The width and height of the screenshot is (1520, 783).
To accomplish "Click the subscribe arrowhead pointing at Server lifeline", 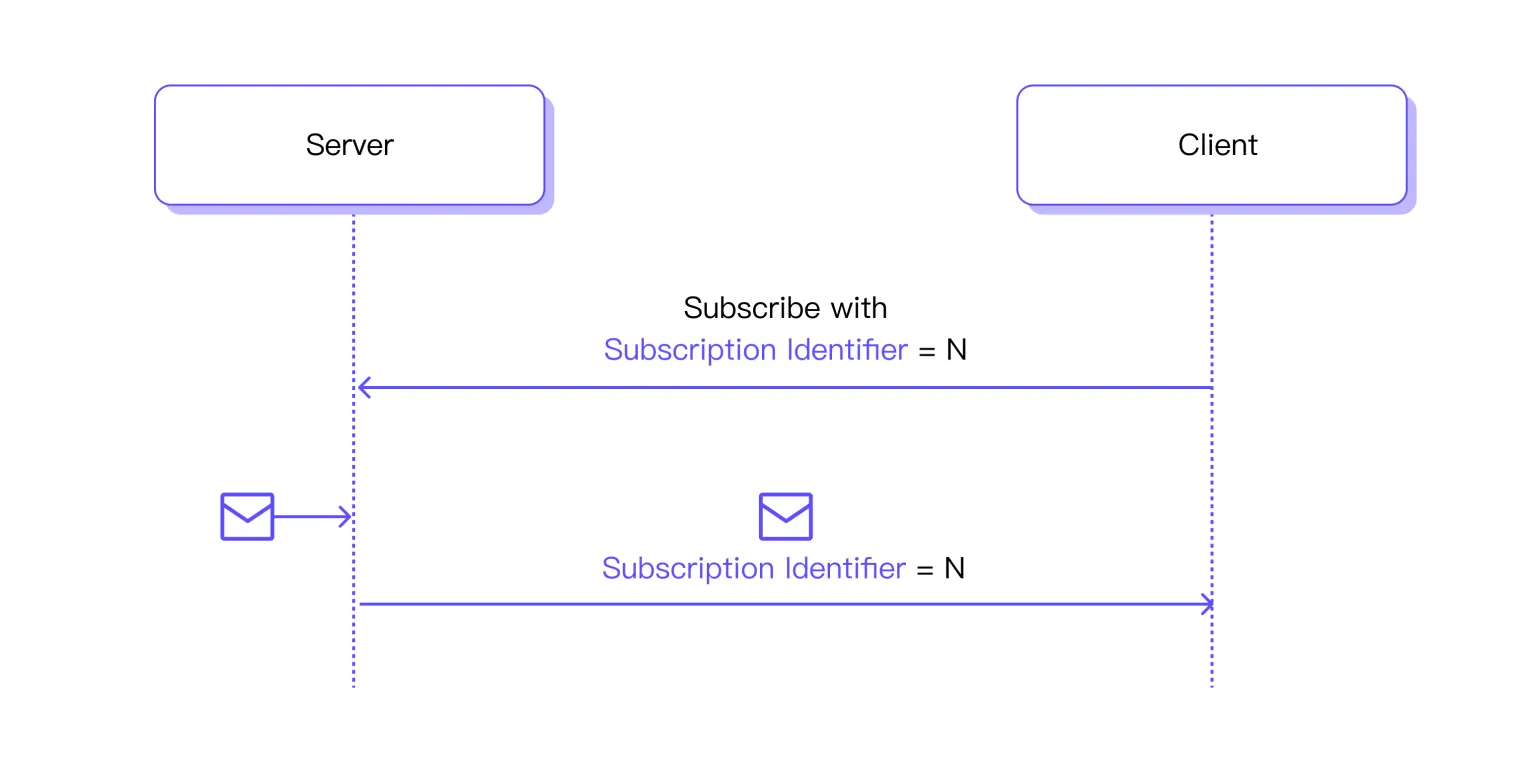I will (x=364, y=387).
